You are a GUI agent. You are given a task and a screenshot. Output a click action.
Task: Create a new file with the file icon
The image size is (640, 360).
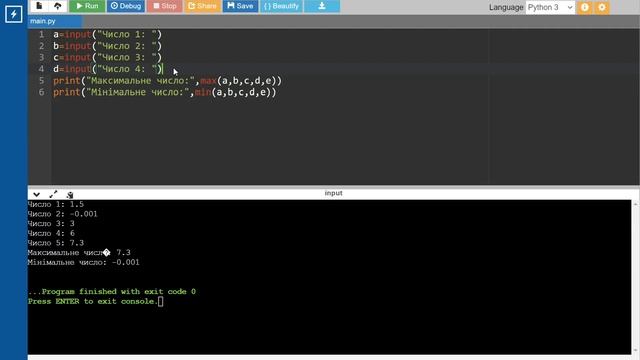[39, 6]
